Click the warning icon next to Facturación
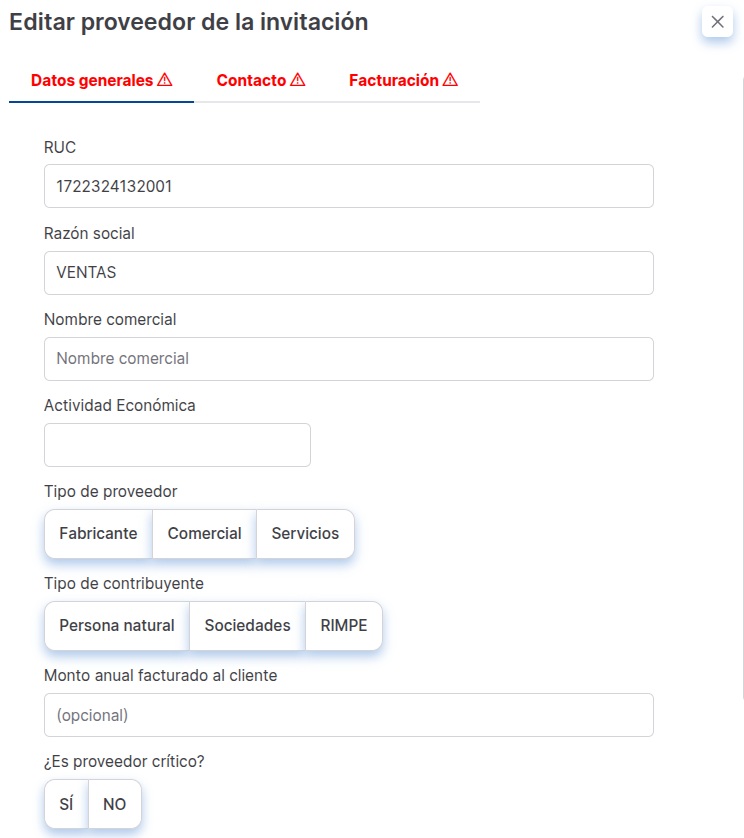Screen dimensions: 744x838 pyautogui.click(x=450, y=79)
